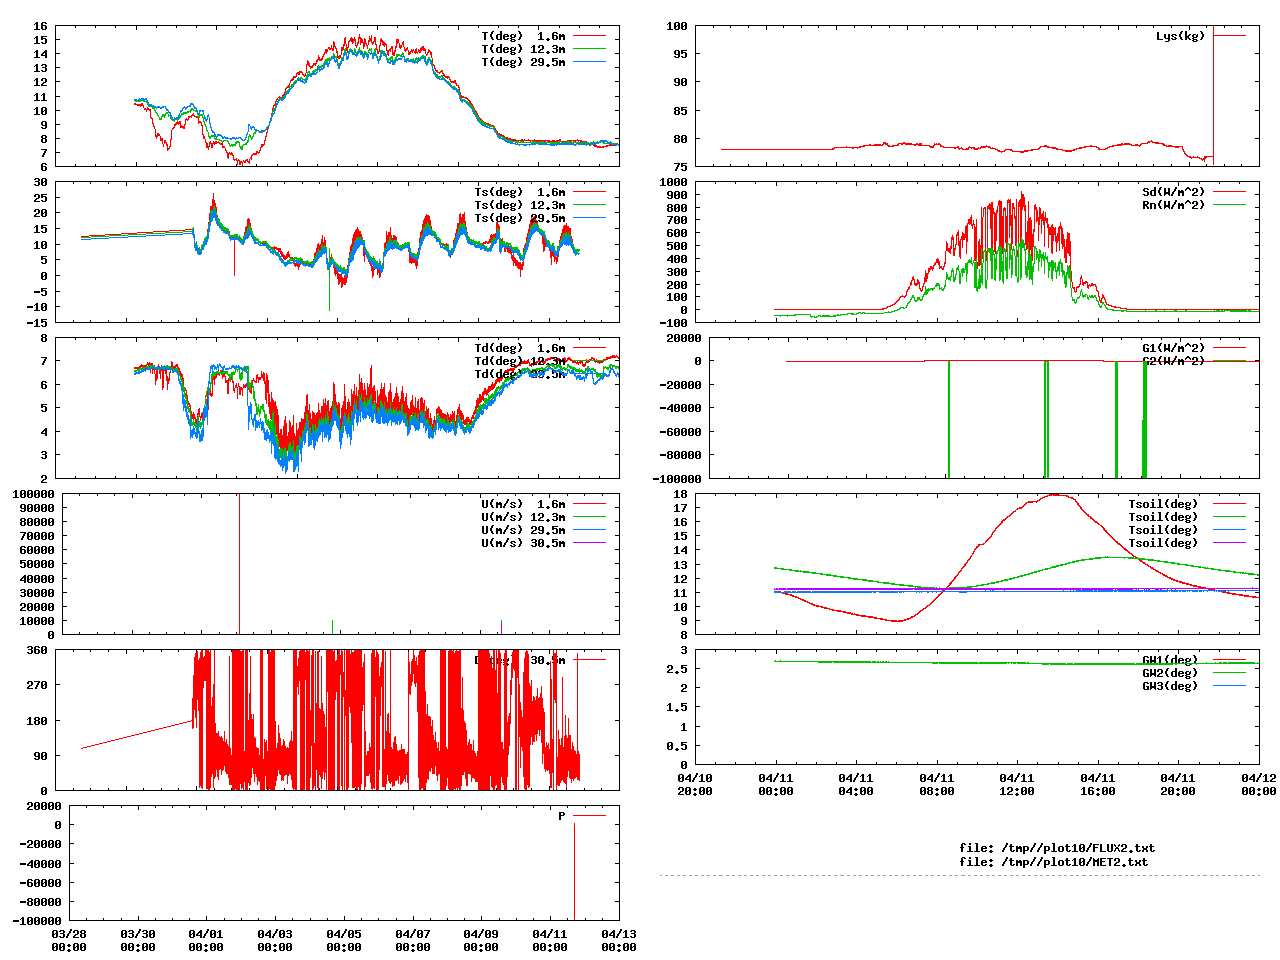The height and width of the screenshot is (960, 1280).
Task: Click the 'P' legend label in pressure plot
Action: pos(562,816)
